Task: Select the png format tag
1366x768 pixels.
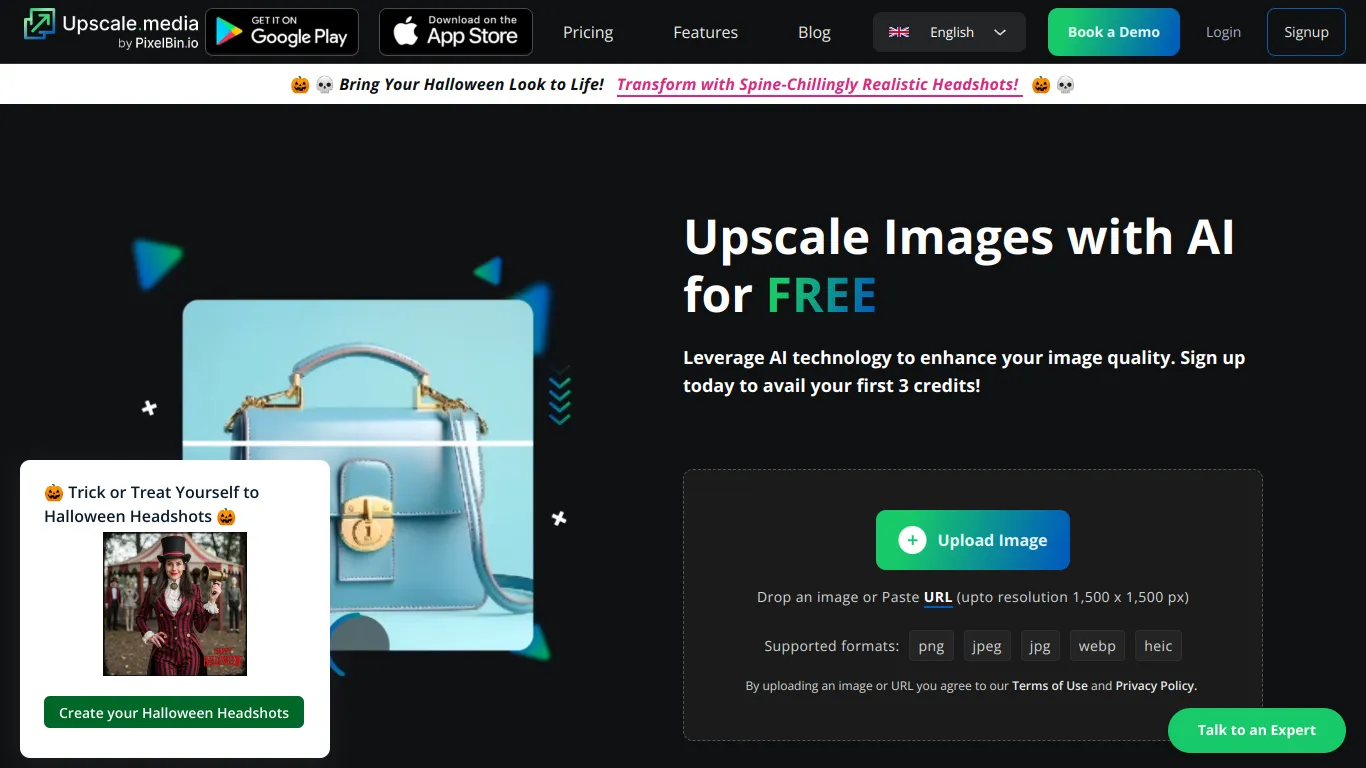Action: 931,646
